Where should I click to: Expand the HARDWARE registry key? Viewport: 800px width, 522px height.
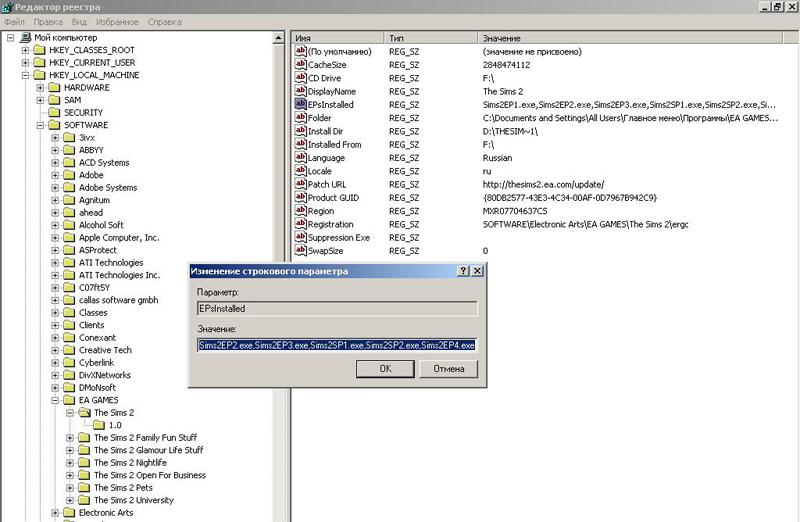pyautogui.click(x=41, y=87)
